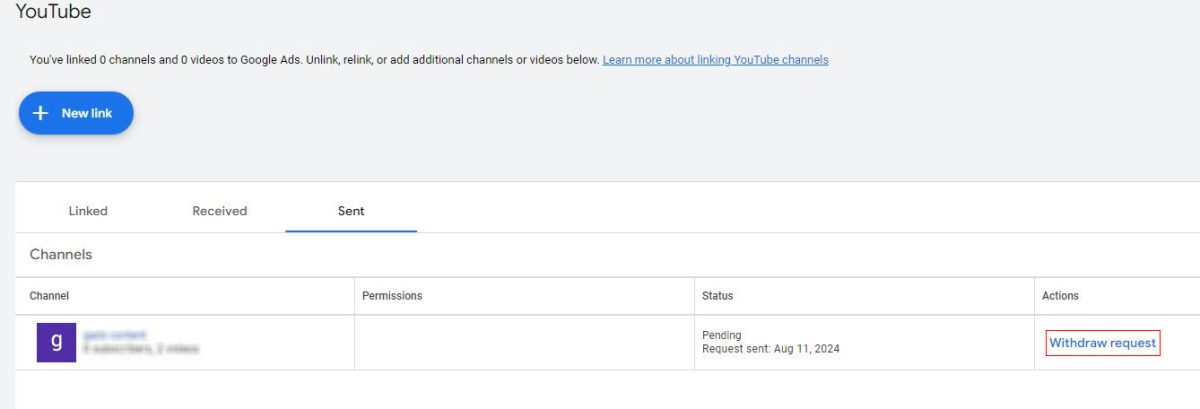This screenshot has width=1200, height=409.
Task: Click the New link button
Action: pos(76,113)
